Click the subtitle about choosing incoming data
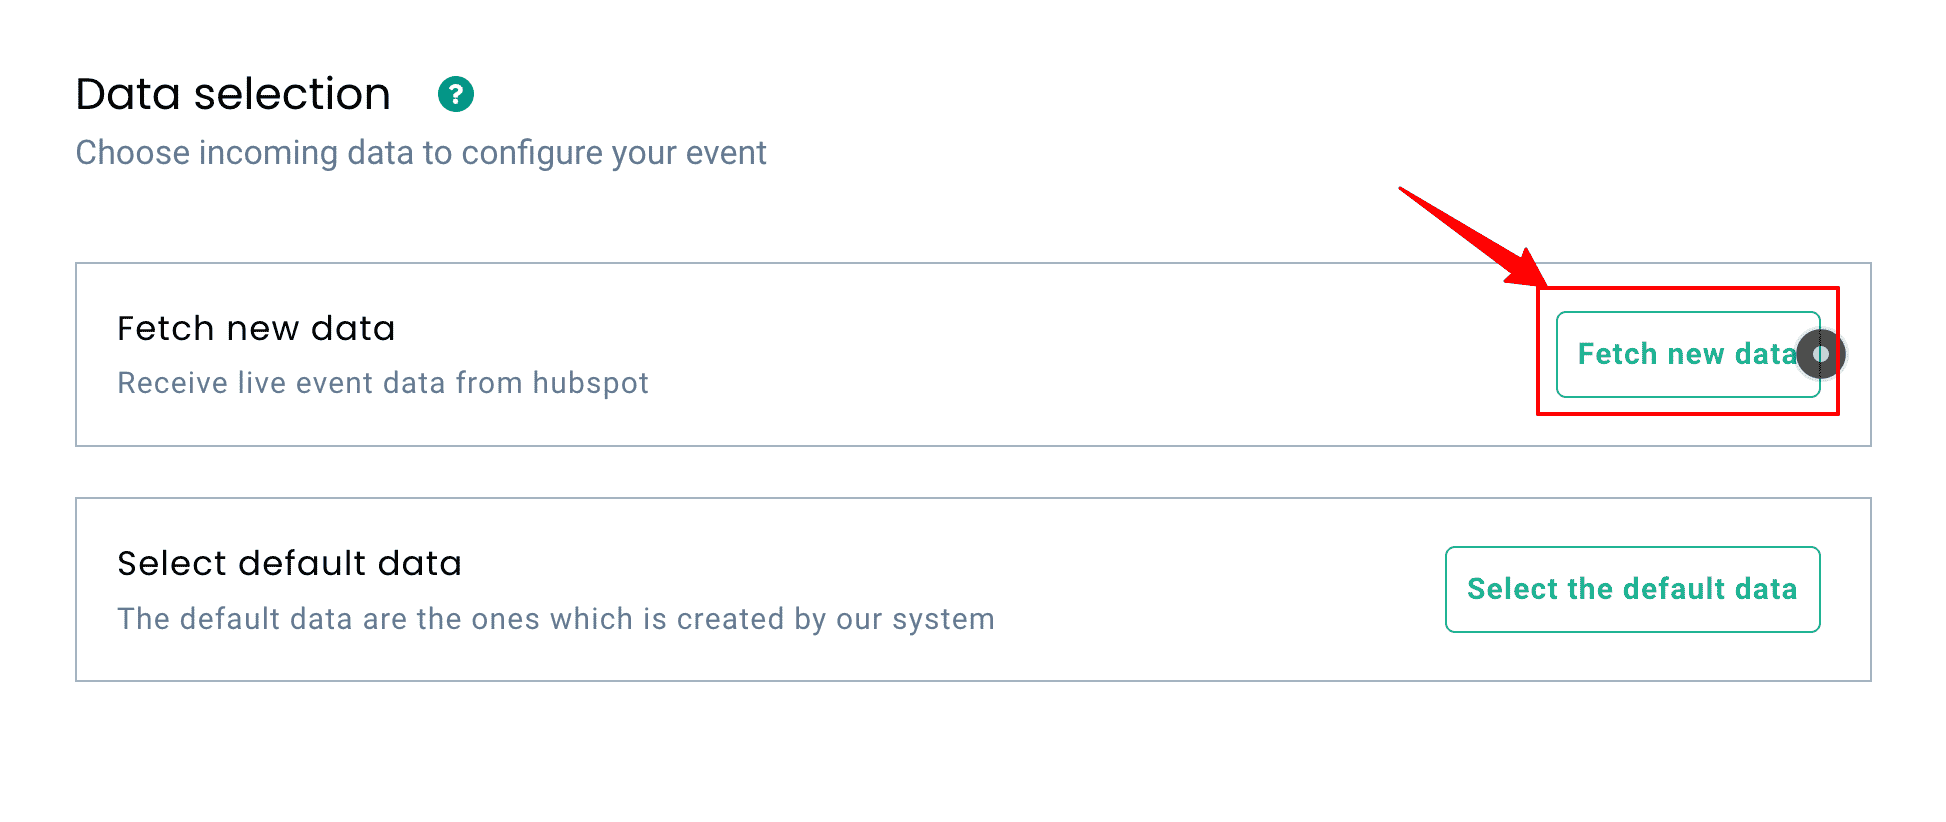Viewport: 1946px width, 822px height. coord(421,152)
